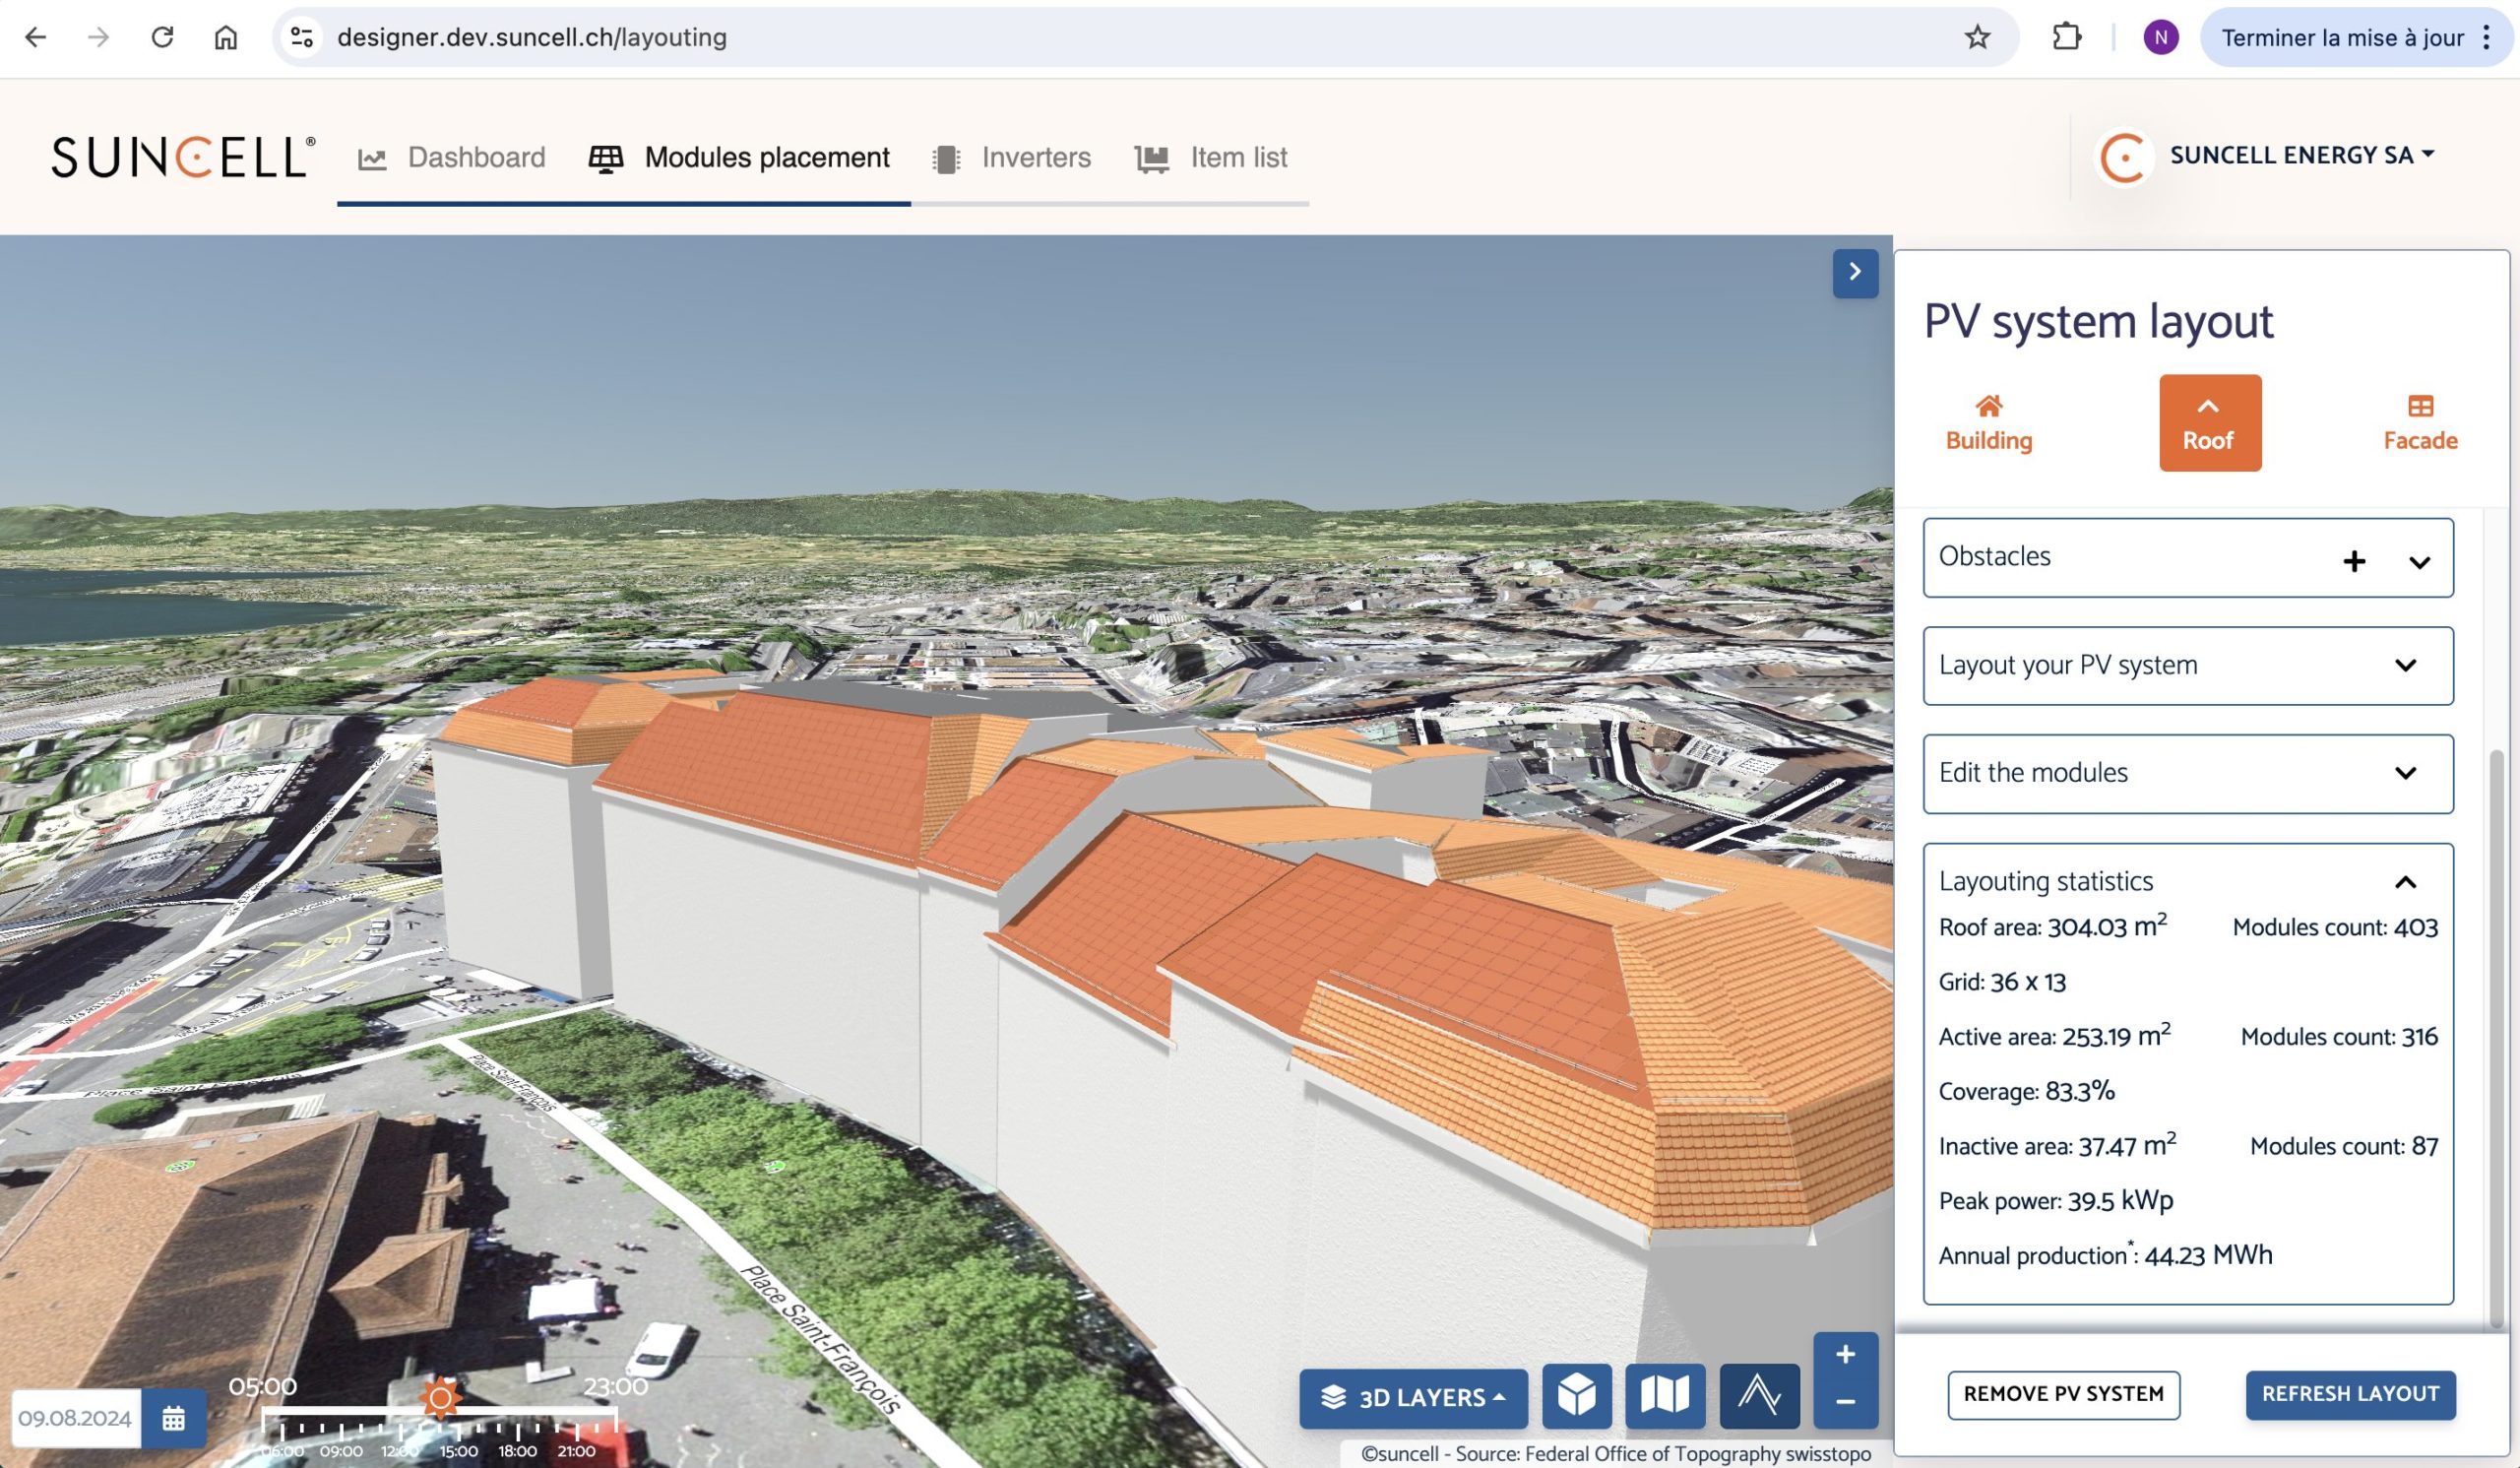Click the roof outline view icon
The image size is (2520, 1468).
coord(1758,1395)
